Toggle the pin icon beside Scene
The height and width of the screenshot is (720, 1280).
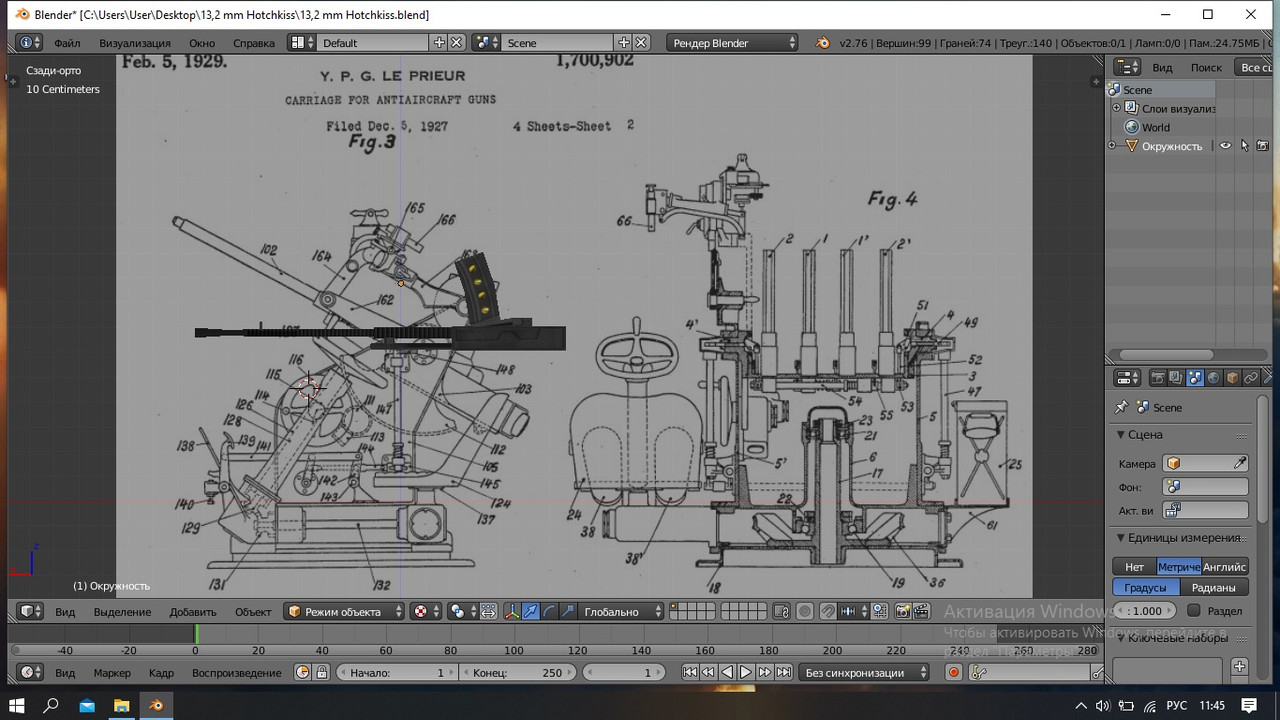(x=1121, y=407)
